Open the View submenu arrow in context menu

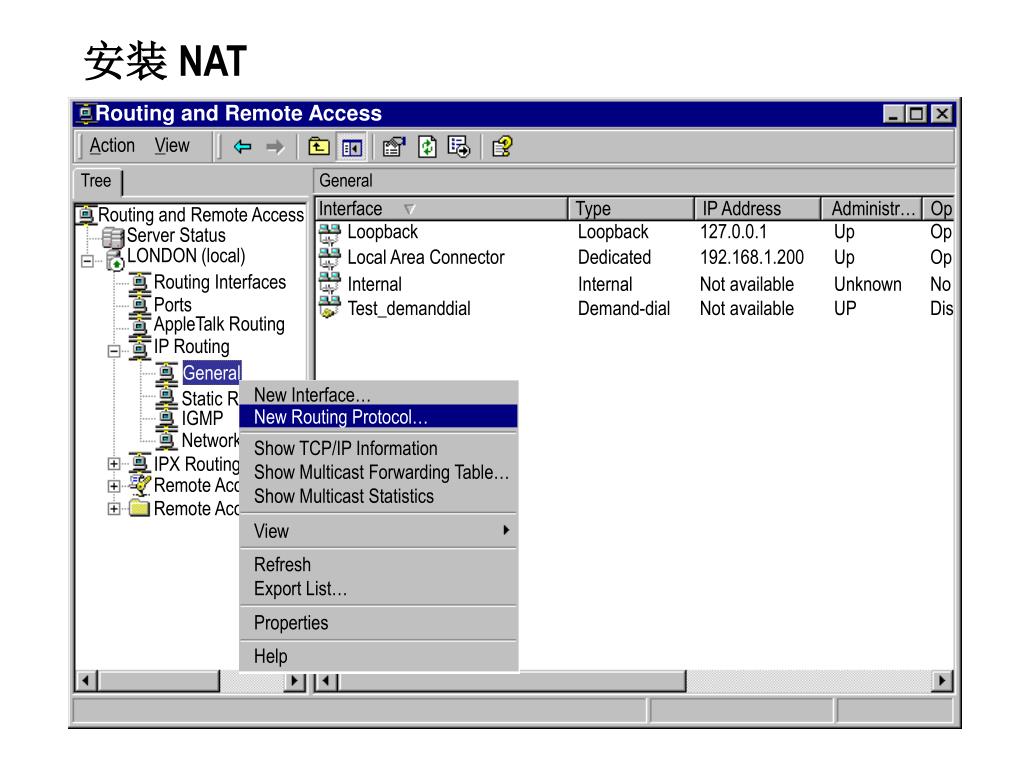(506, 530)
